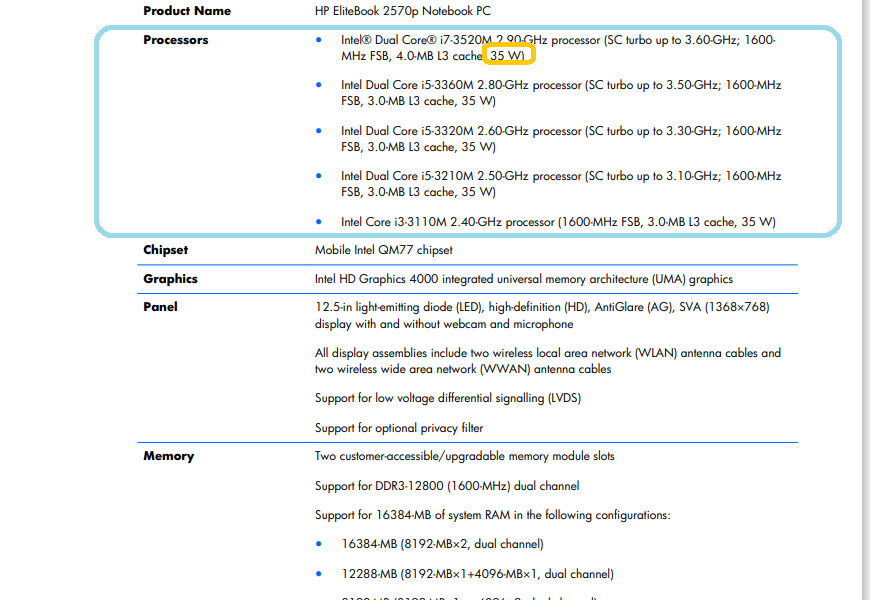Viewport: 870px width, 600px height.
Task: Click the i5-3210M 2.50-GHz processor entry
Action: pos(561,184)
